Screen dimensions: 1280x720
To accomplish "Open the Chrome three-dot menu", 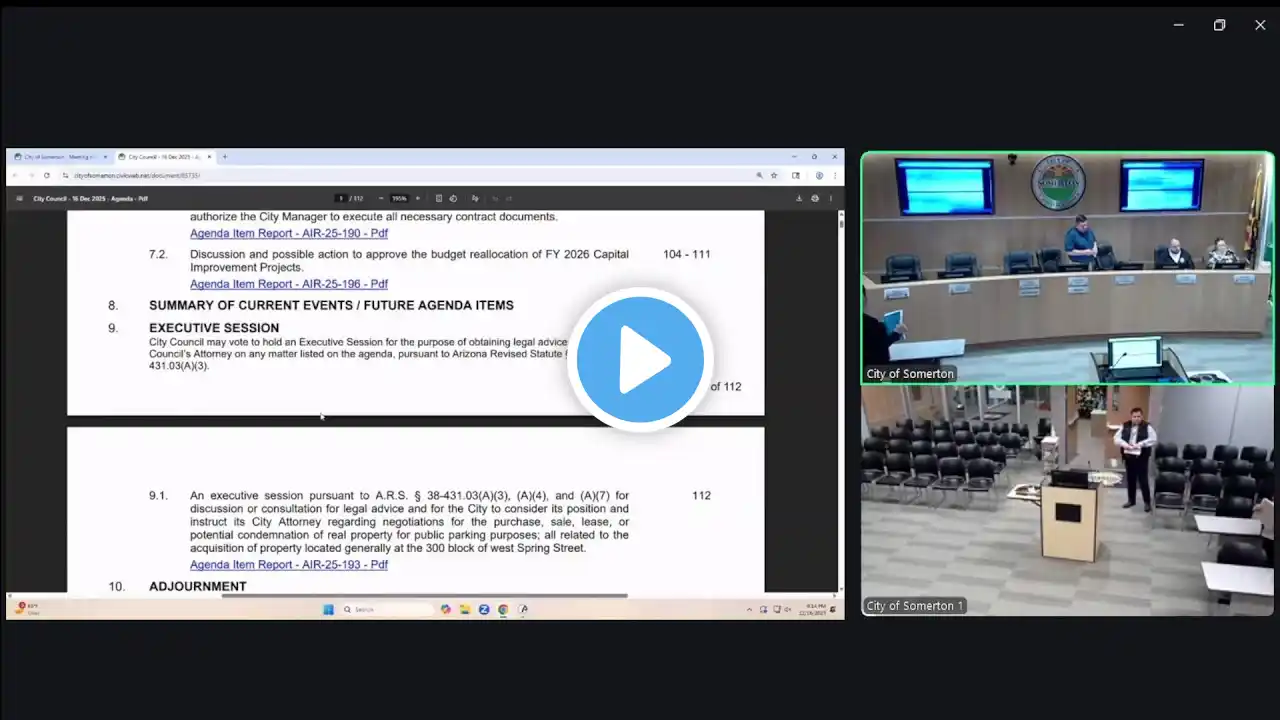I will [x=834, y=175].
